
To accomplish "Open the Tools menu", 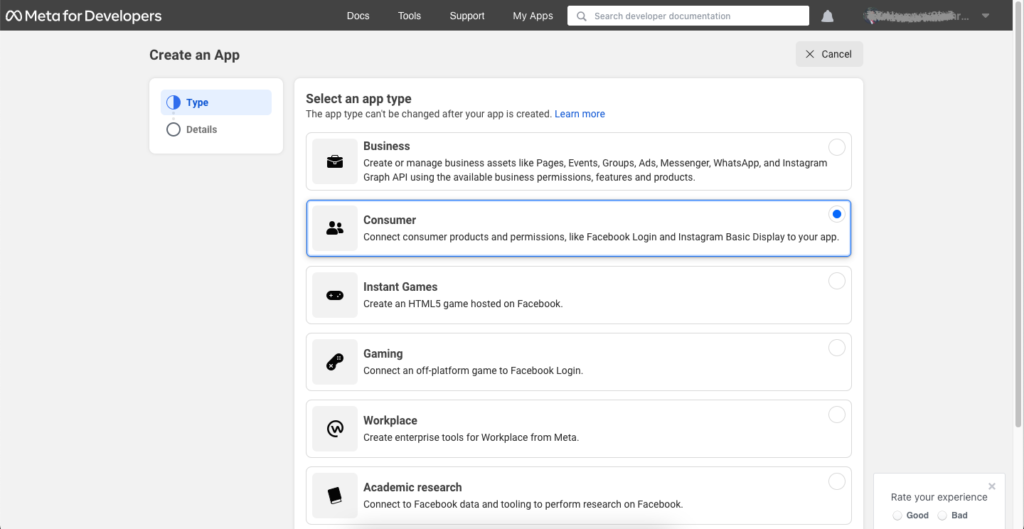I will [409, 16].
